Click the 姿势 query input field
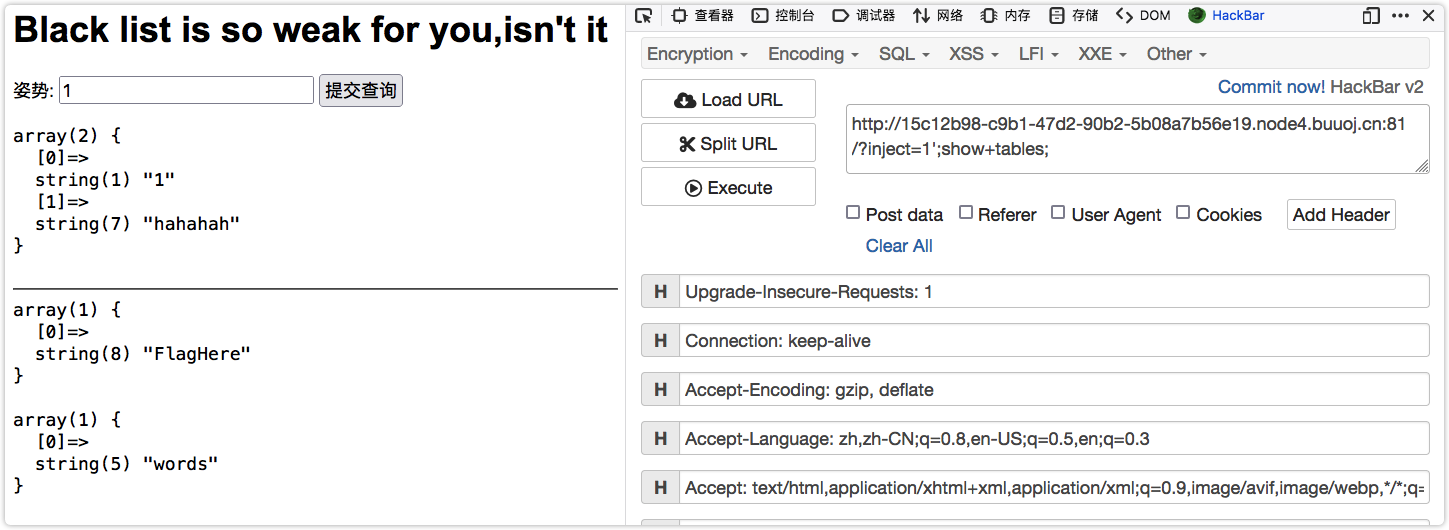Image resolution: width=1449 pixels, height=530 pixels. 187,91
